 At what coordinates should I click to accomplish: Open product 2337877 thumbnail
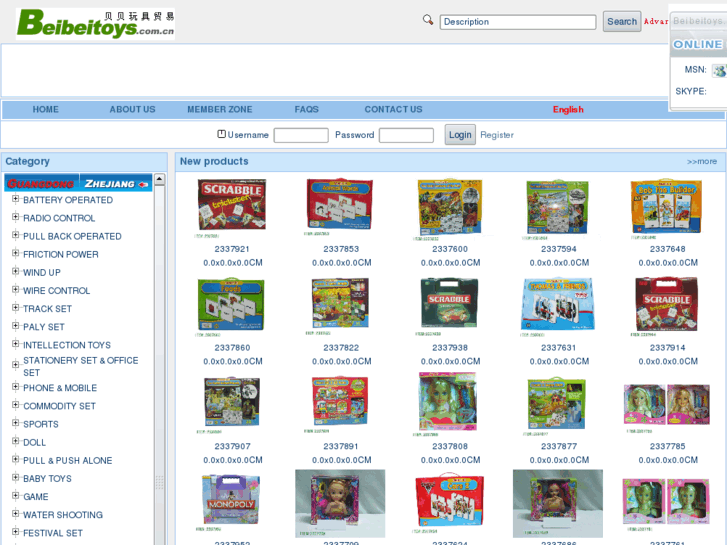[557, 404]
